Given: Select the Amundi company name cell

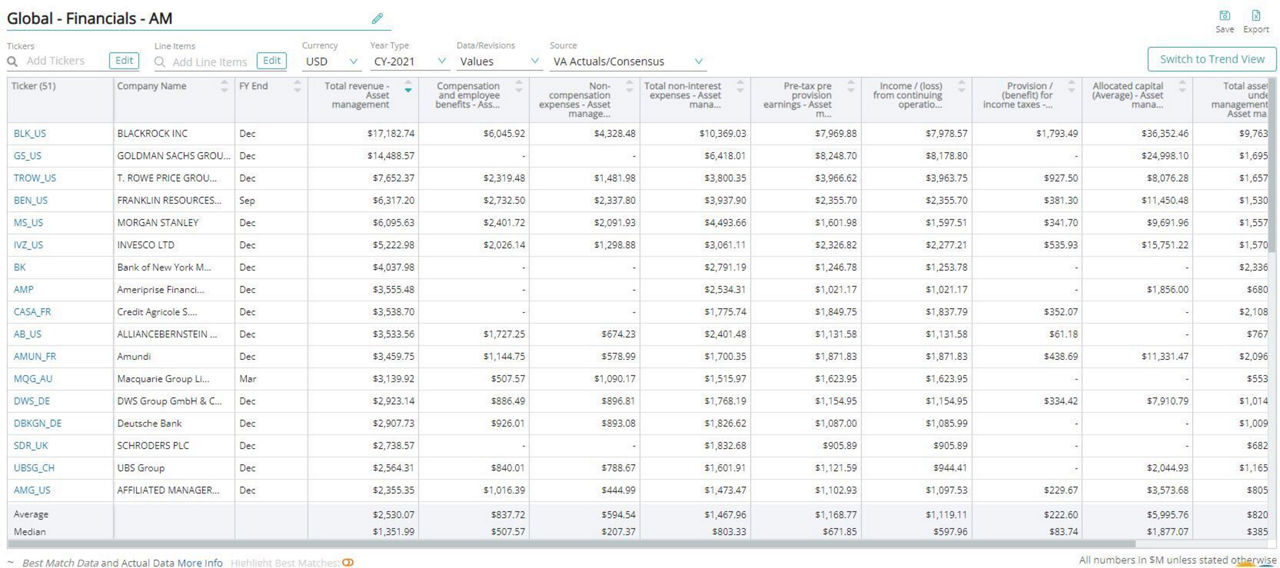Looking at the screenshot, I should click(x=173, y=356).
